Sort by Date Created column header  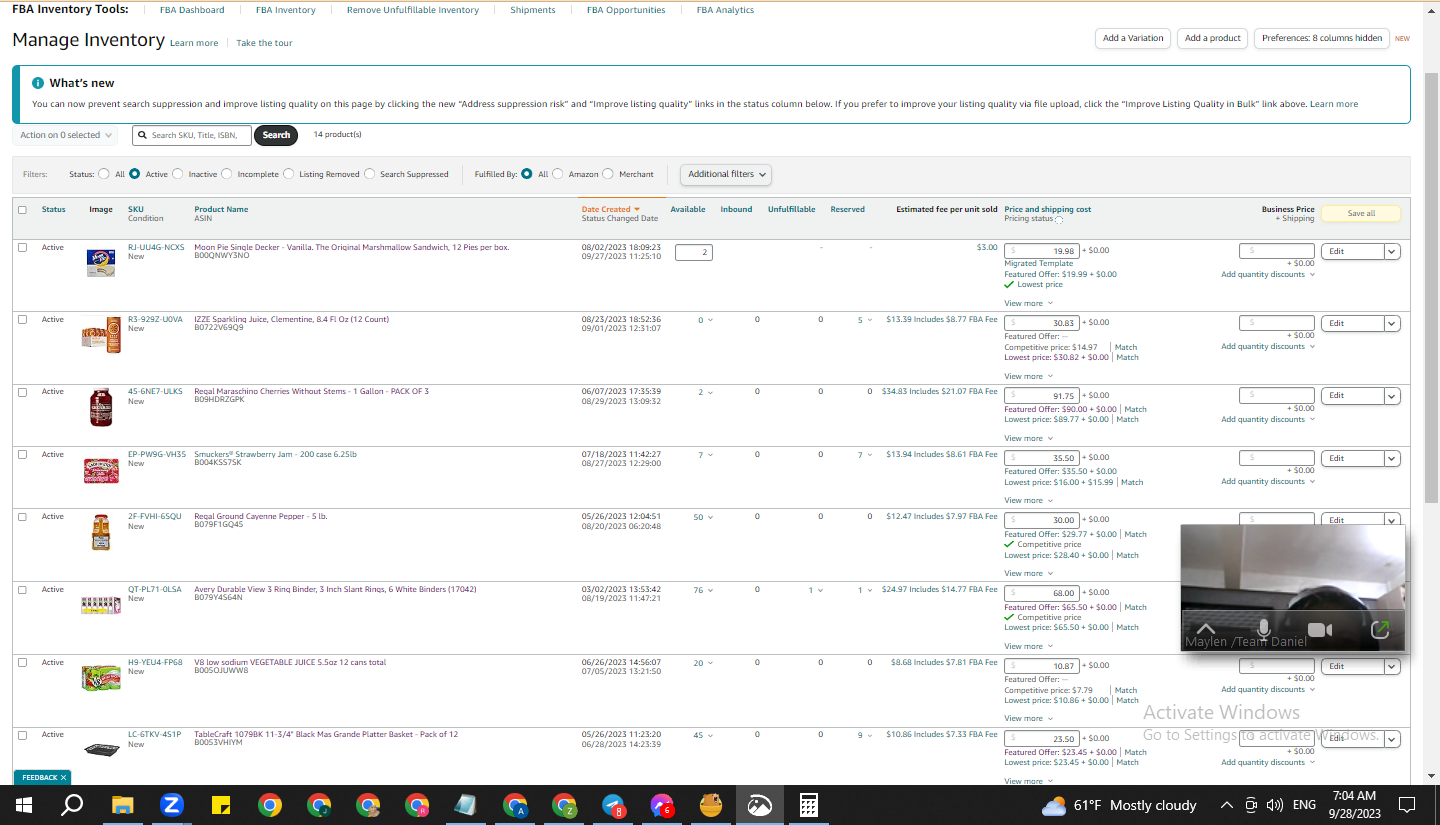coord(610,209)
